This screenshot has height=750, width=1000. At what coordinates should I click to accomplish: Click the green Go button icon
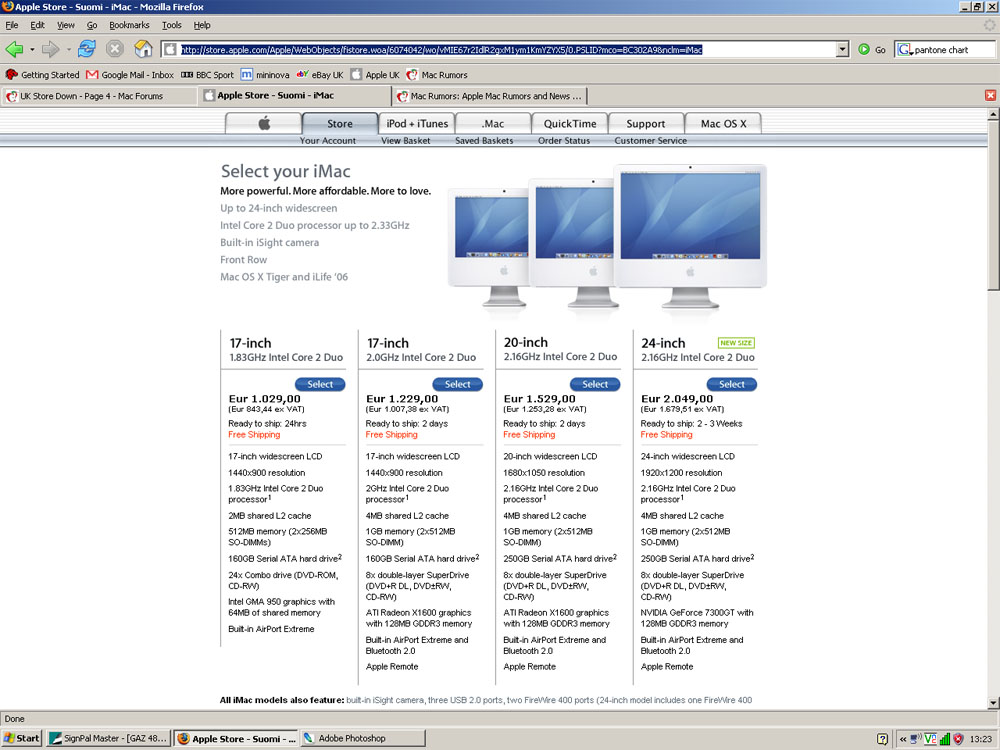tap(864, 49)
